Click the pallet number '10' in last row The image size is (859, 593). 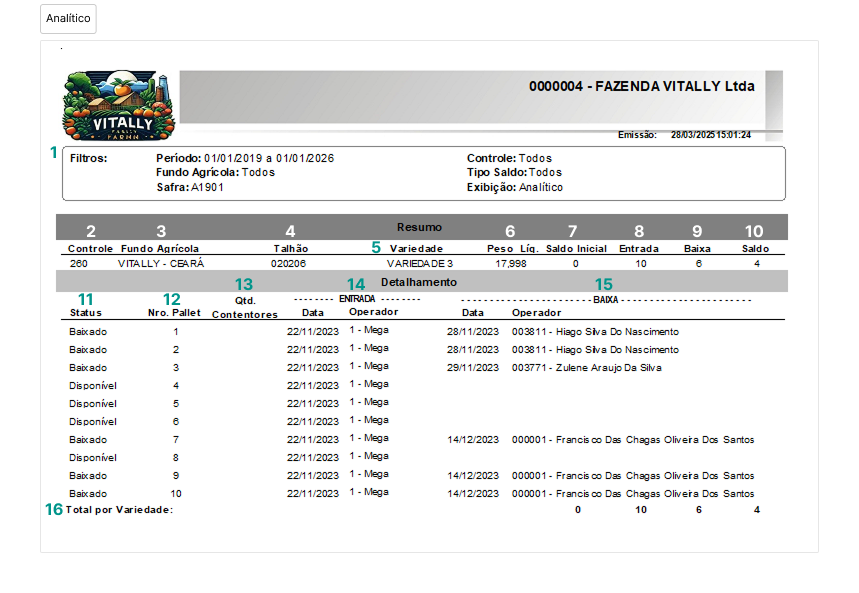(176, 494)
